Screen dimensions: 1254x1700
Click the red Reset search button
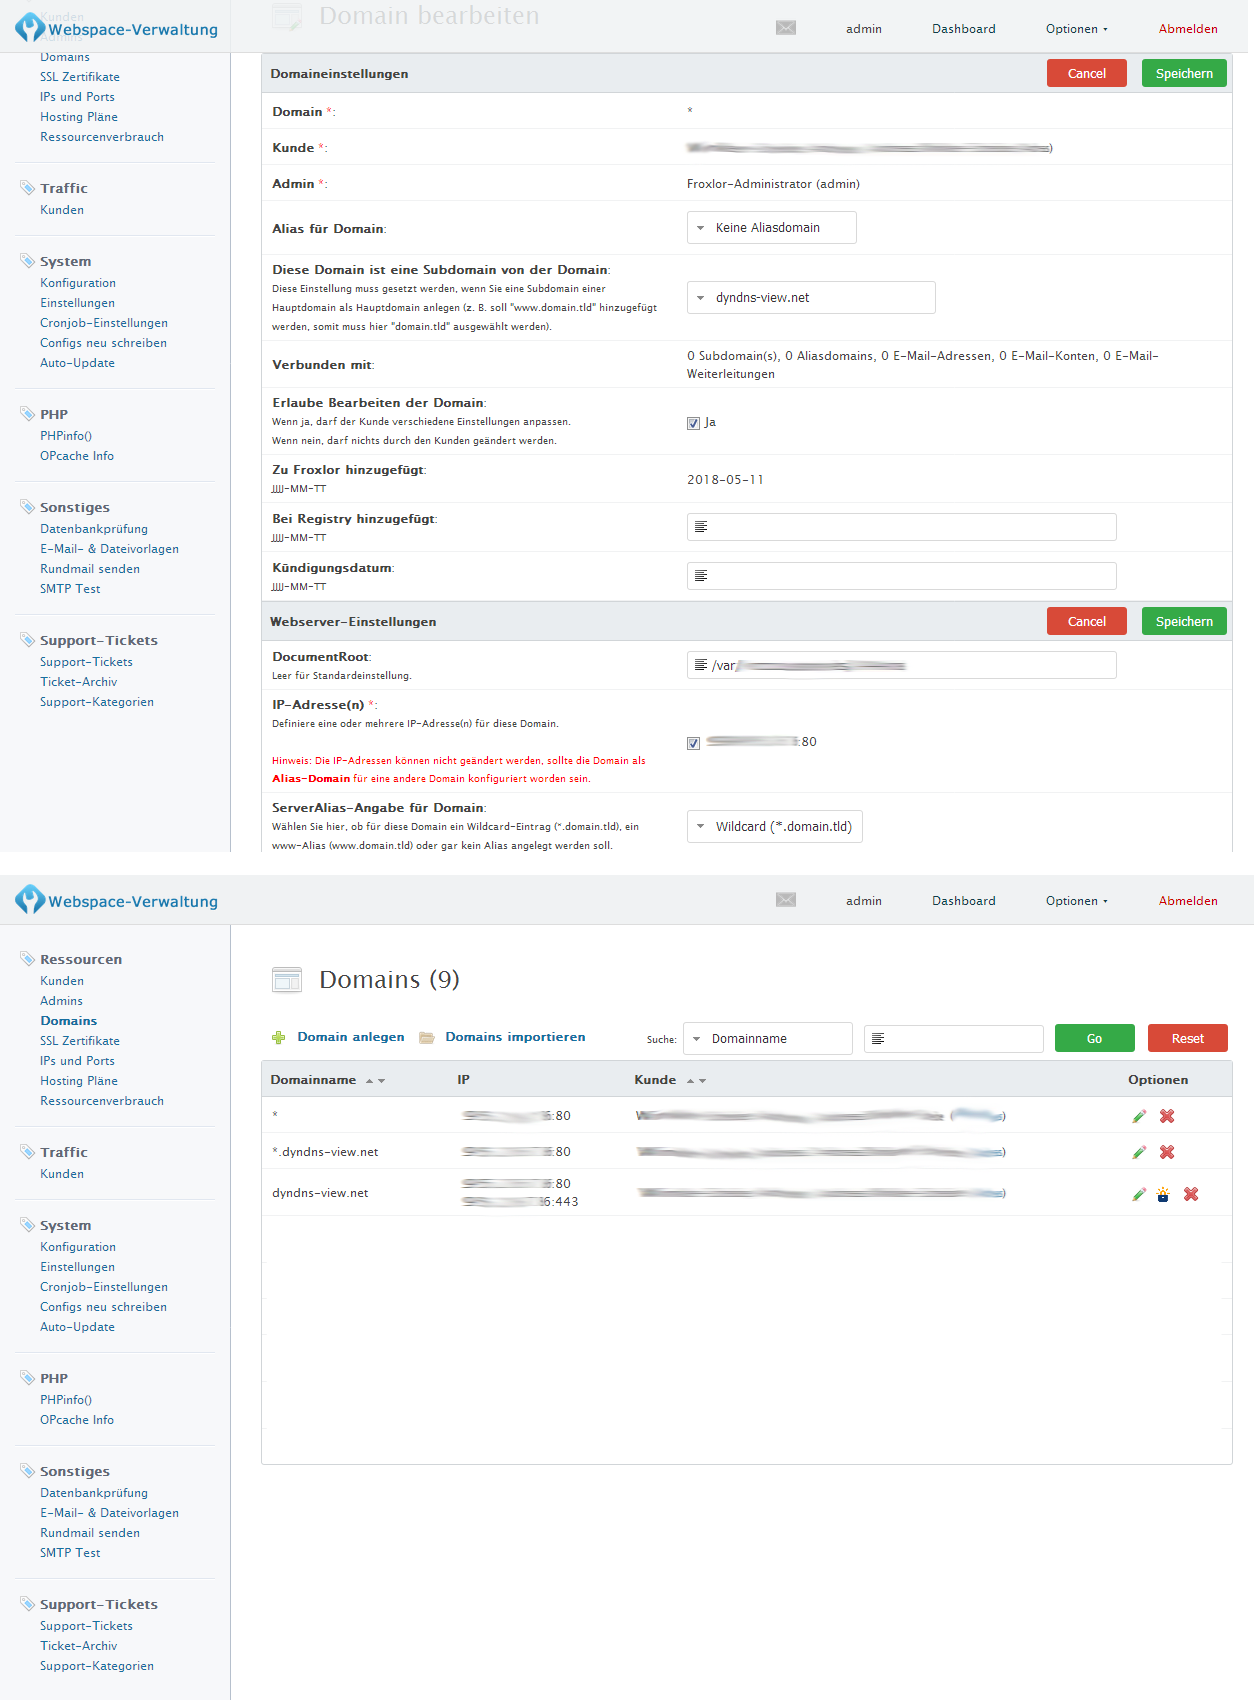coord(1188,1038)
